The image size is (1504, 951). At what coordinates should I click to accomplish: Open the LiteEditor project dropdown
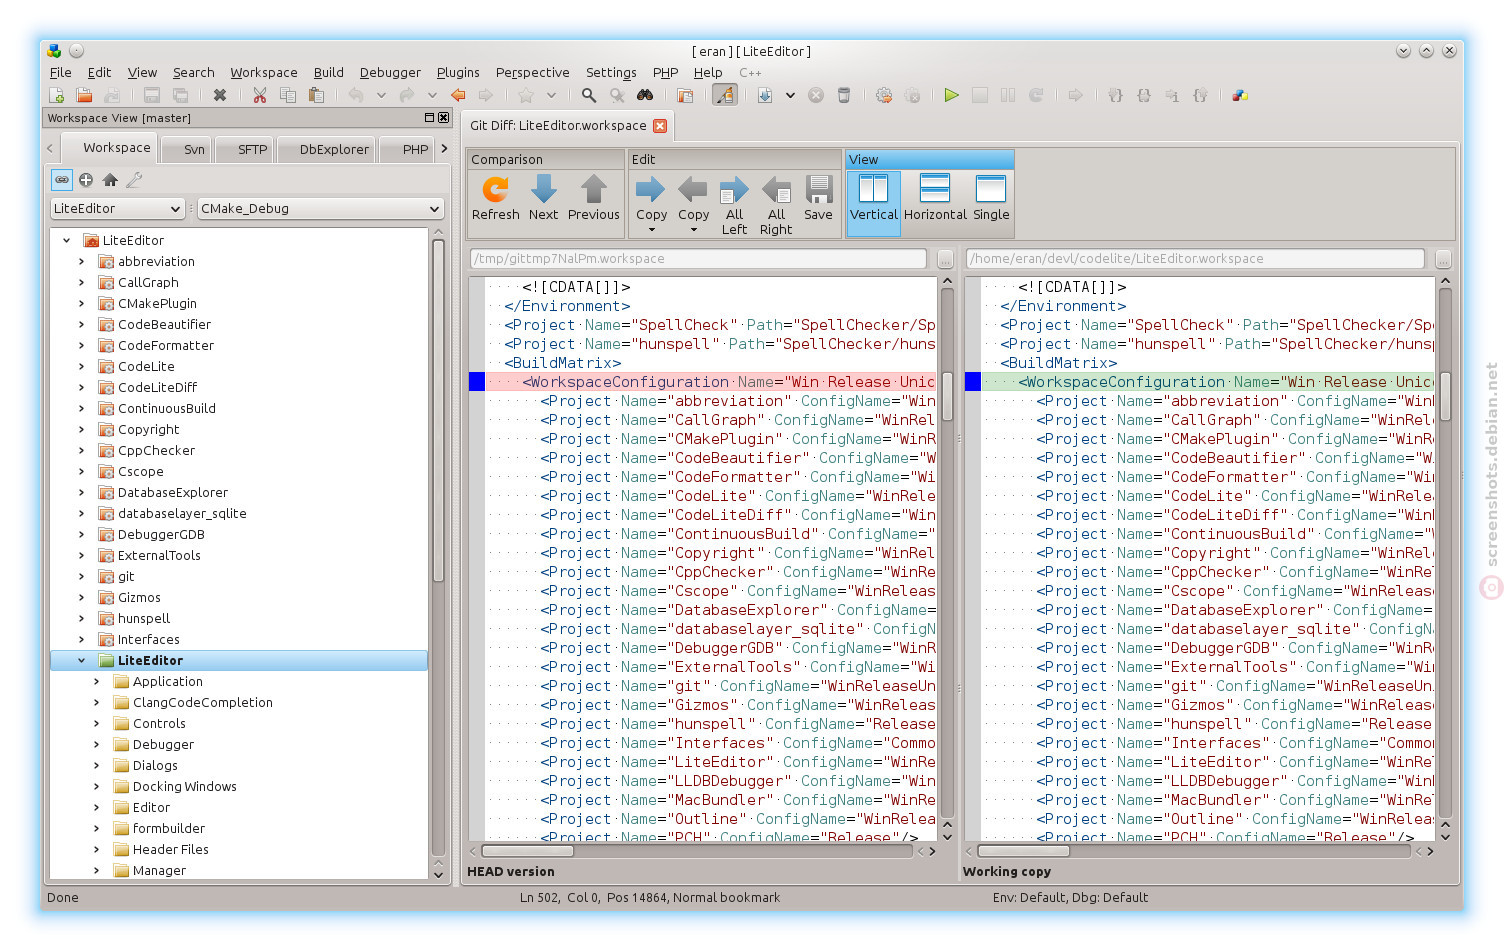point(117,208)
